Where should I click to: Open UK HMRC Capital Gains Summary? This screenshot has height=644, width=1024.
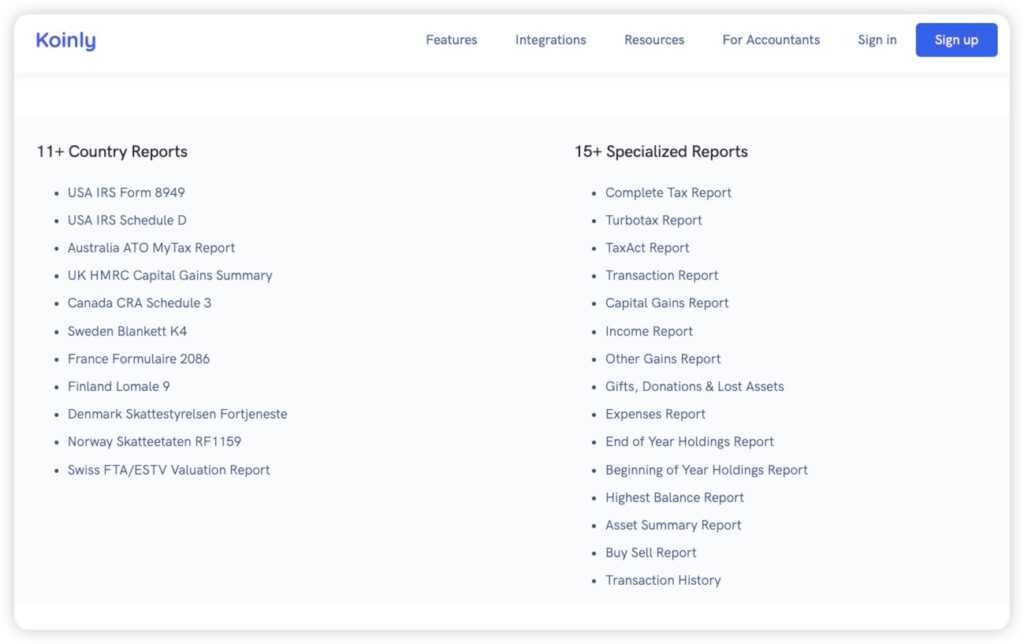(169, 275)
